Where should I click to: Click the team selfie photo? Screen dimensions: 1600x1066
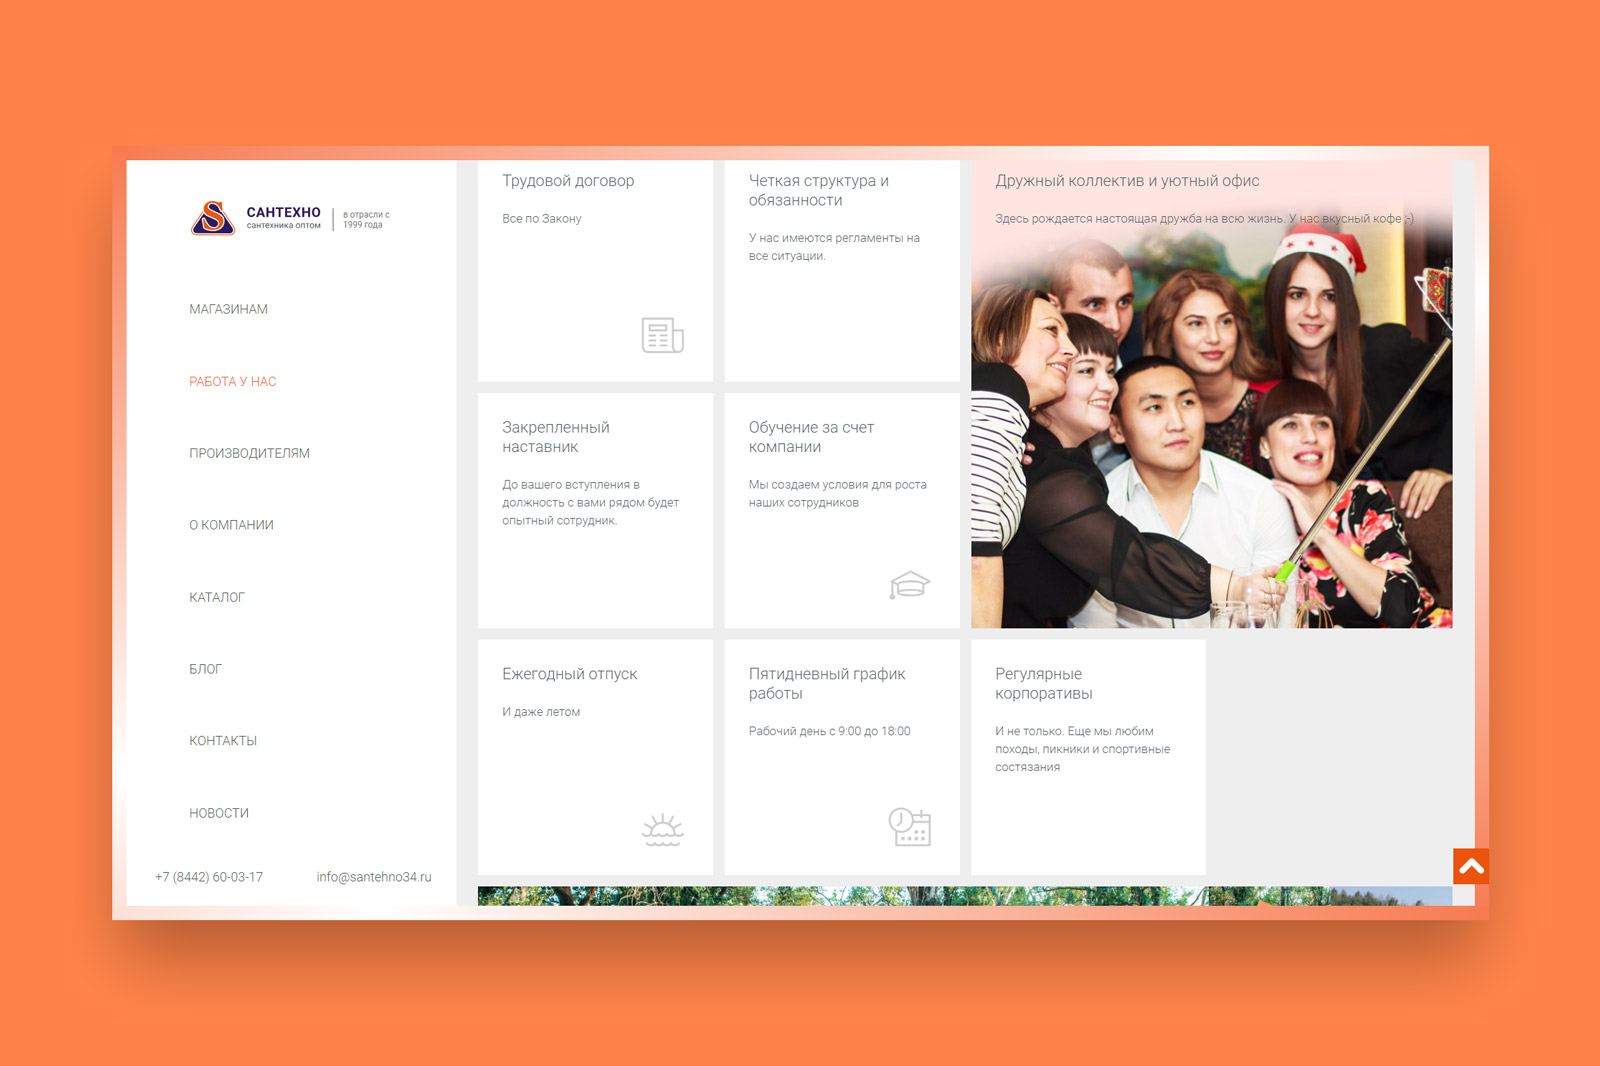pyautogui.click(x=1210, y=430)
